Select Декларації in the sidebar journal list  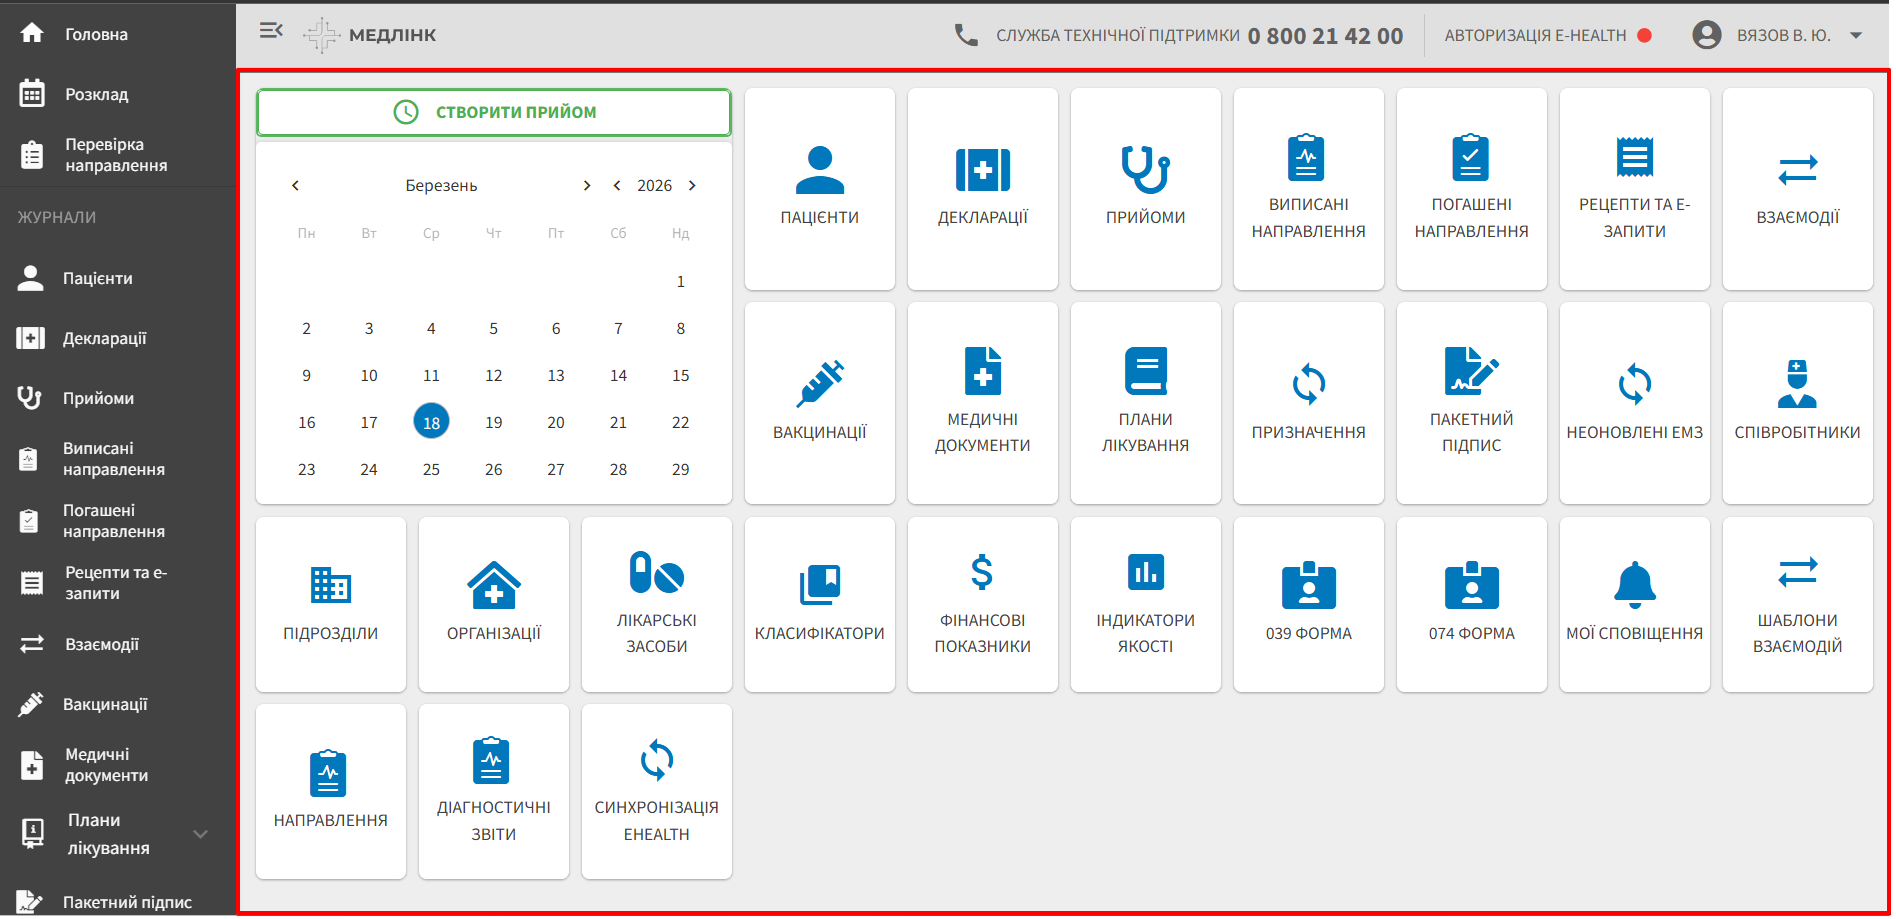coord(104,338)
